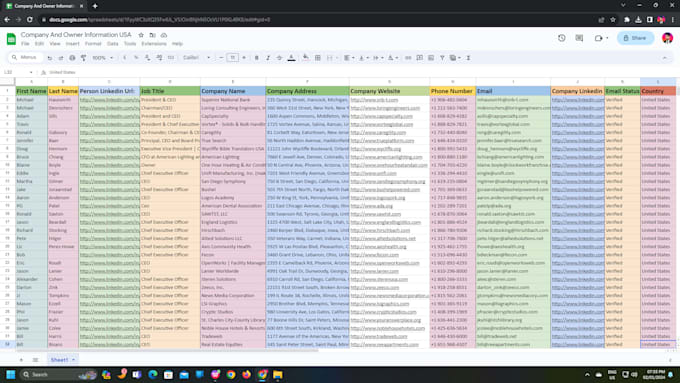Insert chart icon in toolbar
This screenshot has width=680, height=383.
point(431,58)
